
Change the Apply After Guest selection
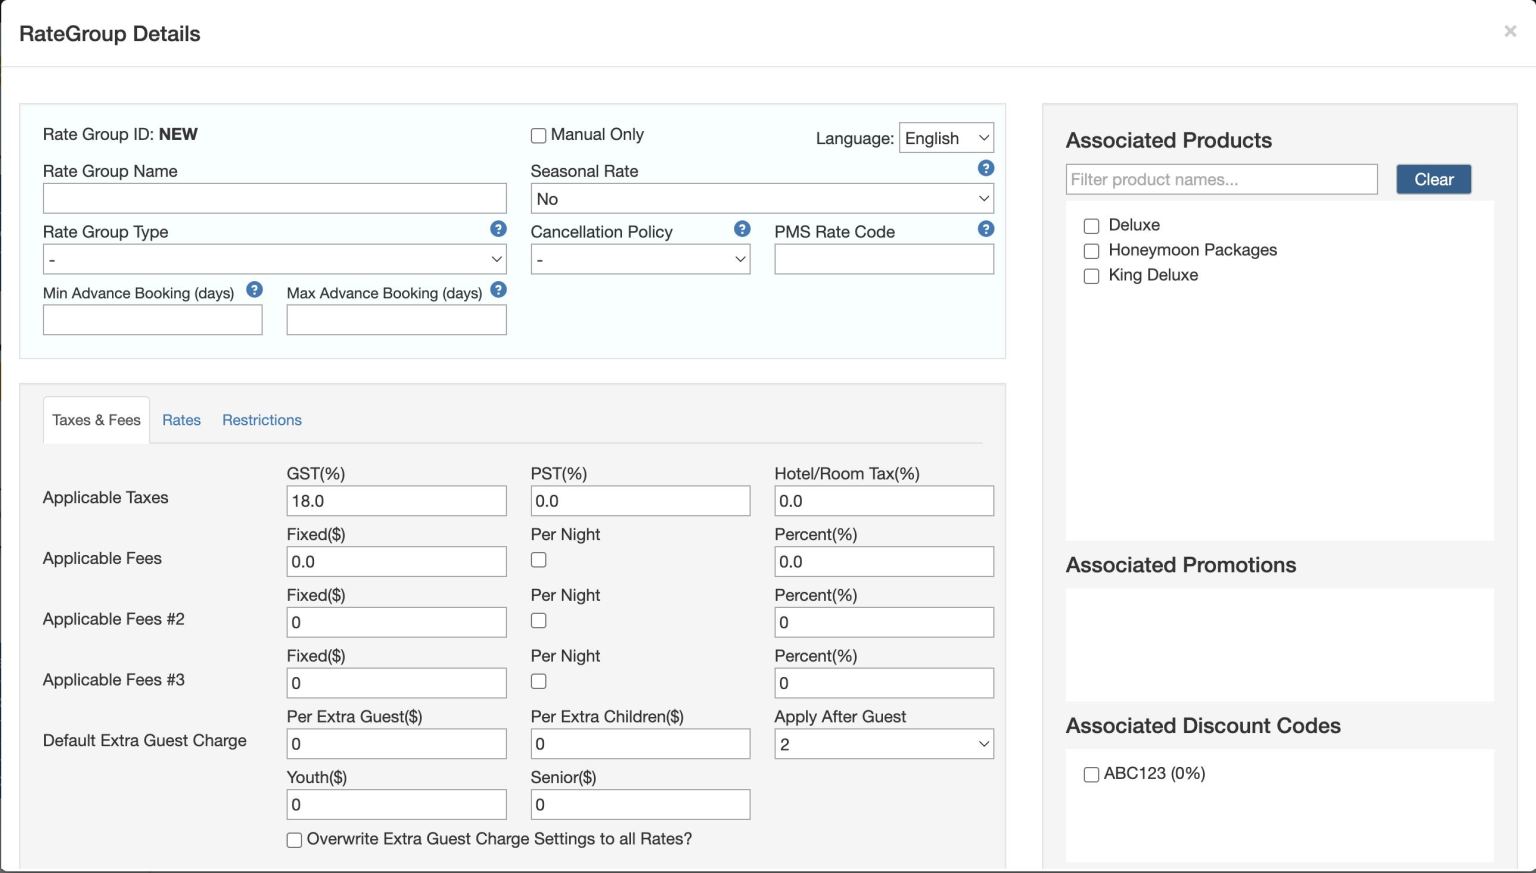click(x=883, y=744)
